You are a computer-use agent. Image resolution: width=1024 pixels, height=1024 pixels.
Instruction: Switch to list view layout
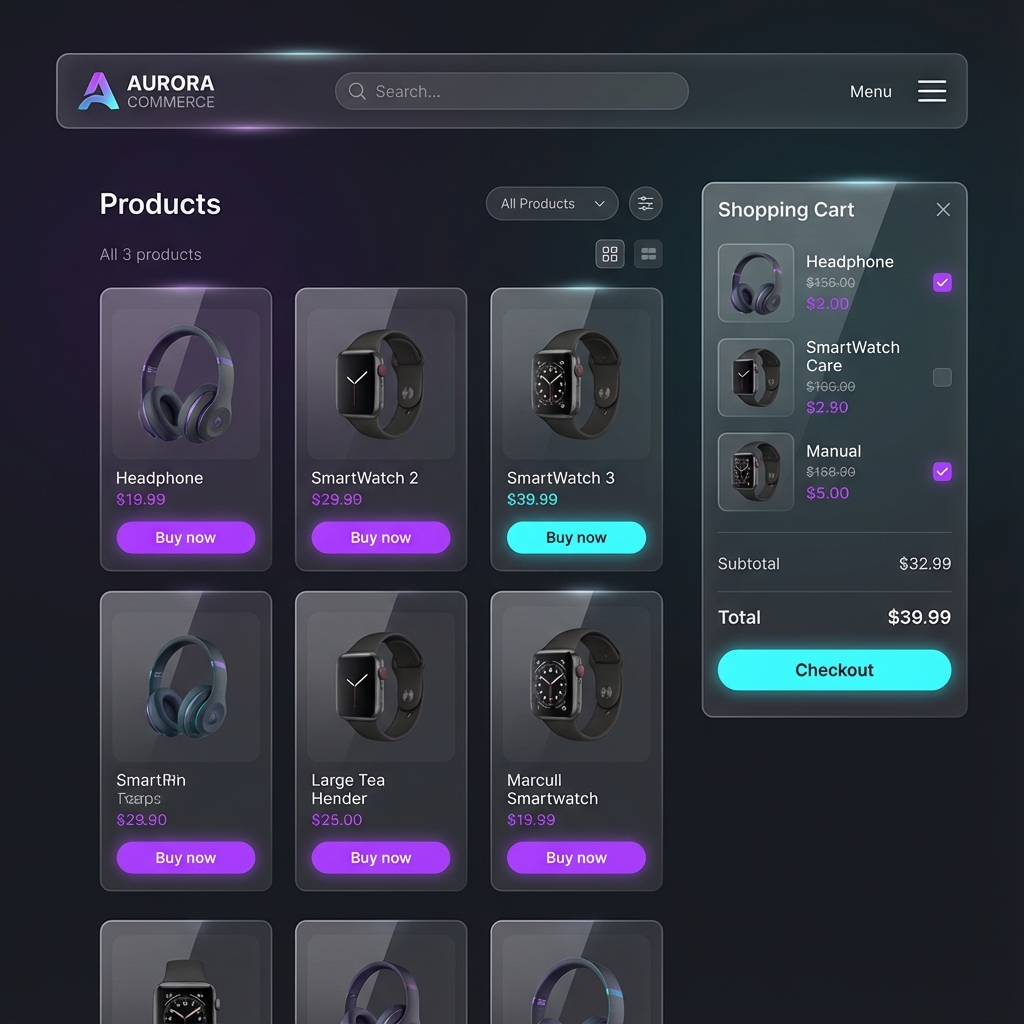[x=648, y=254]
